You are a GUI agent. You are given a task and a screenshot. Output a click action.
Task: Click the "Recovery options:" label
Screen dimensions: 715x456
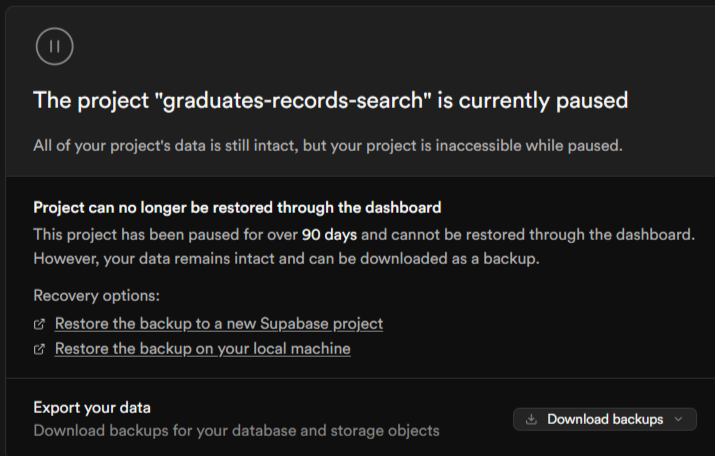(96, 296)
